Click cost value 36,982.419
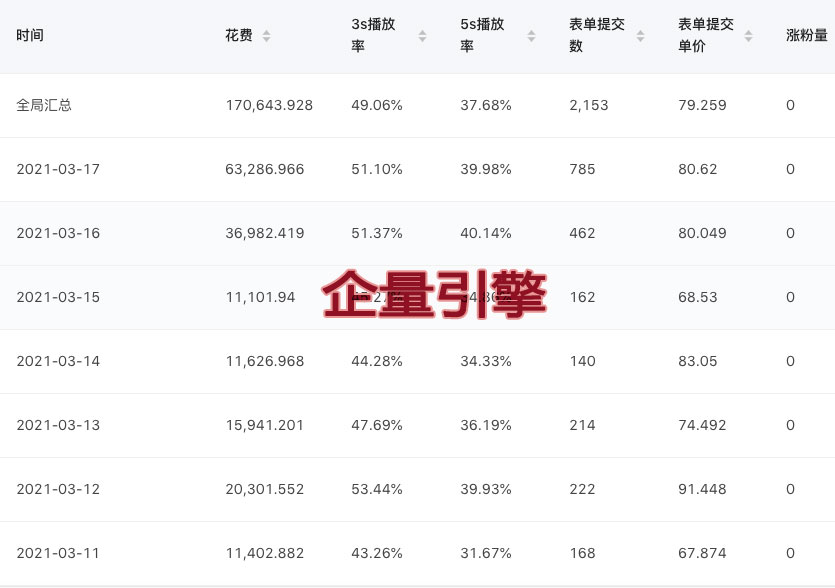 pos(265,233)
